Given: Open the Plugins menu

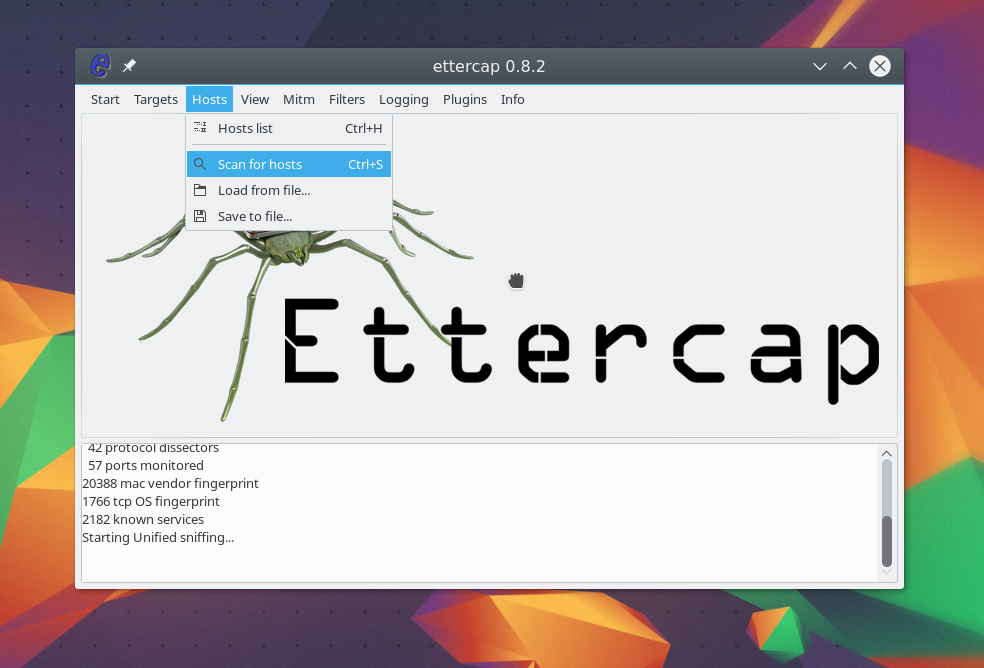Looking at the screenshot, I should click(x=465, y=99).
